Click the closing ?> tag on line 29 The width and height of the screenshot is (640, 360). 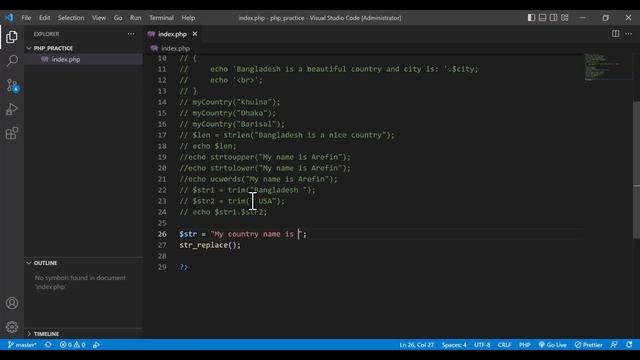[x=184, y=267]
